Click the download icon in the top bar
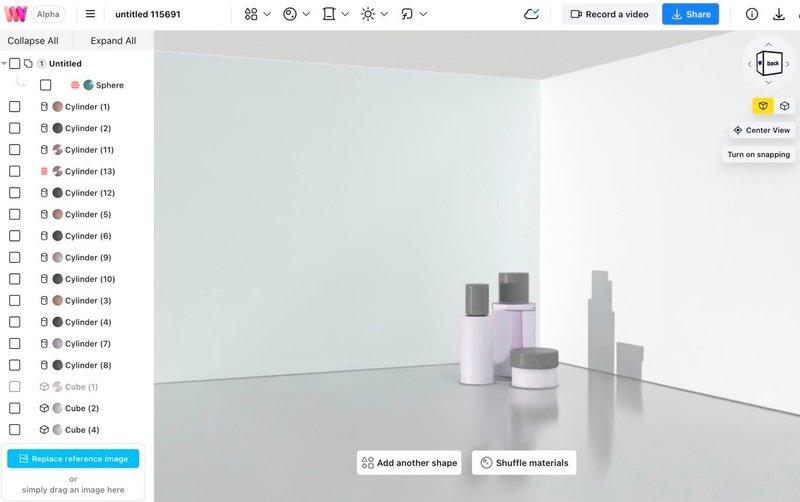This screenshot has width=800, height=502. point(779,14)
